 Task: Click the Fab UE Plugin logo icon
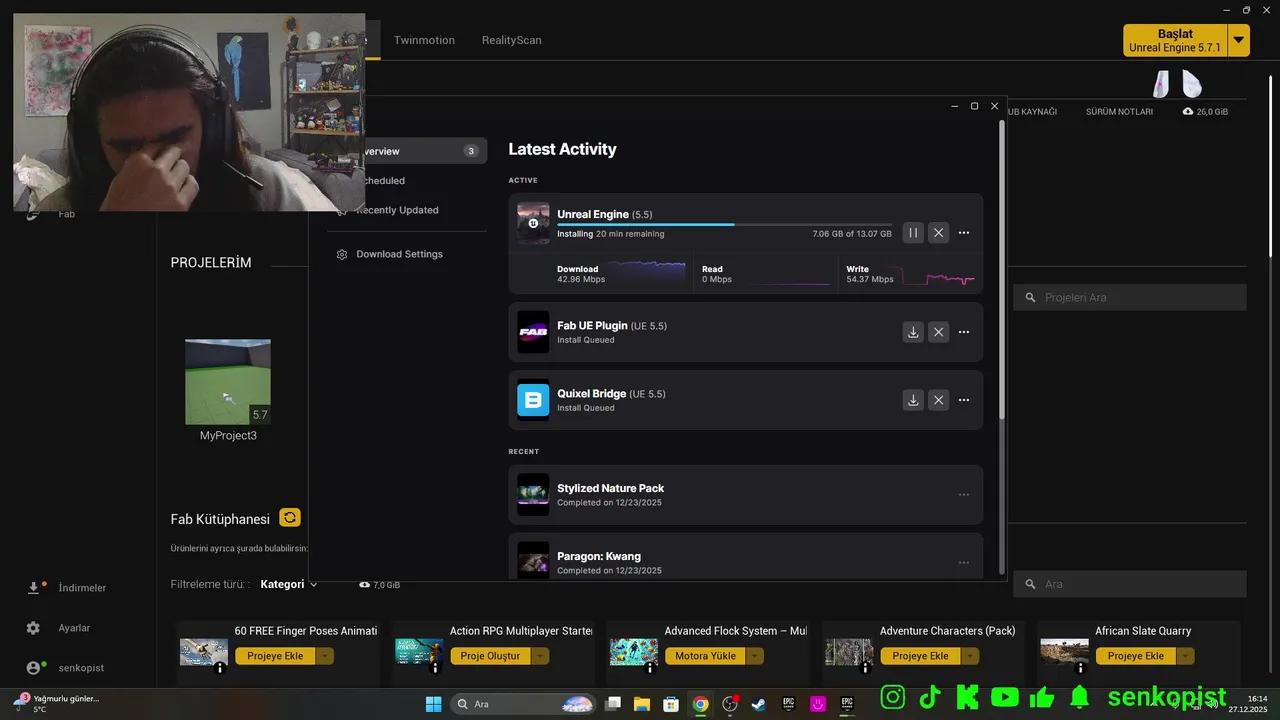point(533,332)
